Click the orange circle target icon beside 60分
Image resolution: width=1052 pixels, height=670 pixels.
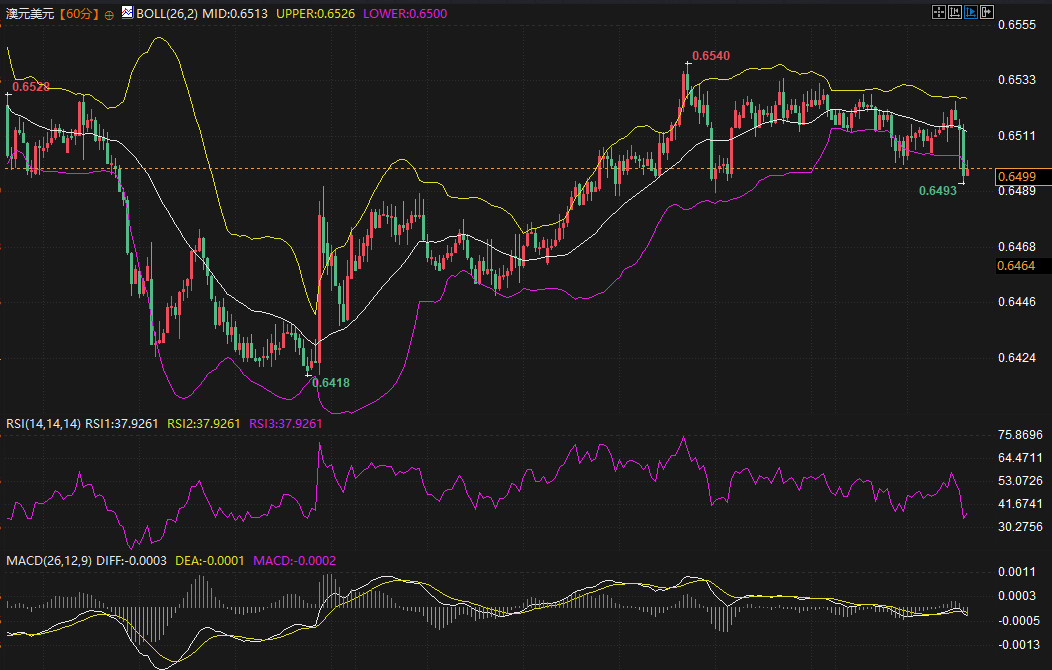pos(109,15)
